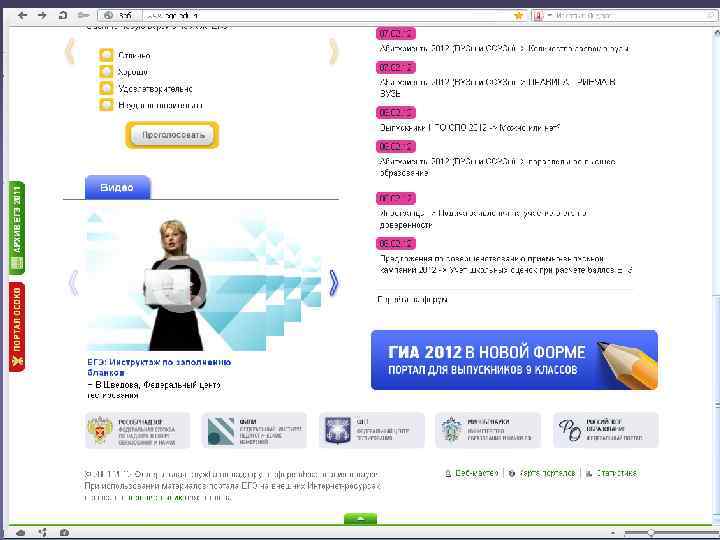Go back with the browser back arrow
720x540 pixels.
click(x=22, y=15)
